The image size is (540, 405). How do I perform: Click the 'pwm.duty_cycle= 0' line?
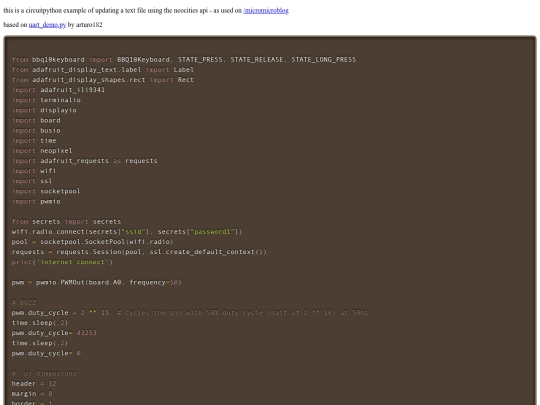46,353
